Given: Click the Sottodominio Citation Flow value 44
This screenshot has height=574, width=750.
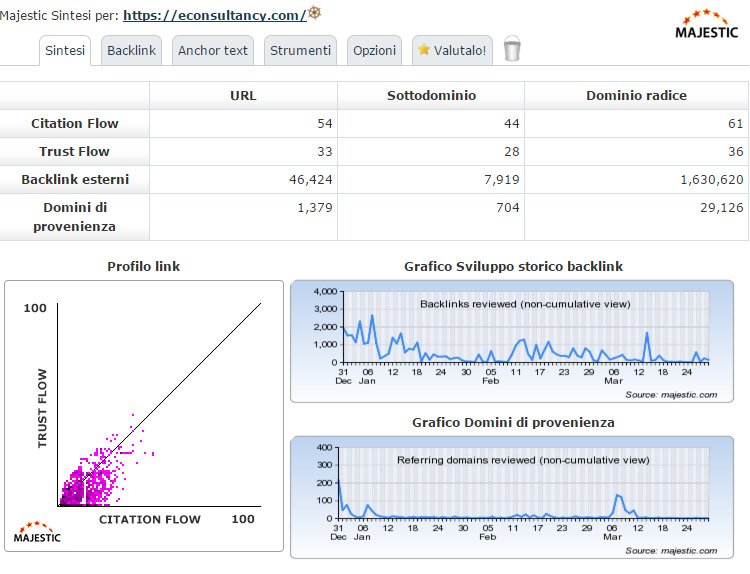Looking at the screenshot, I should pos(511,124).
